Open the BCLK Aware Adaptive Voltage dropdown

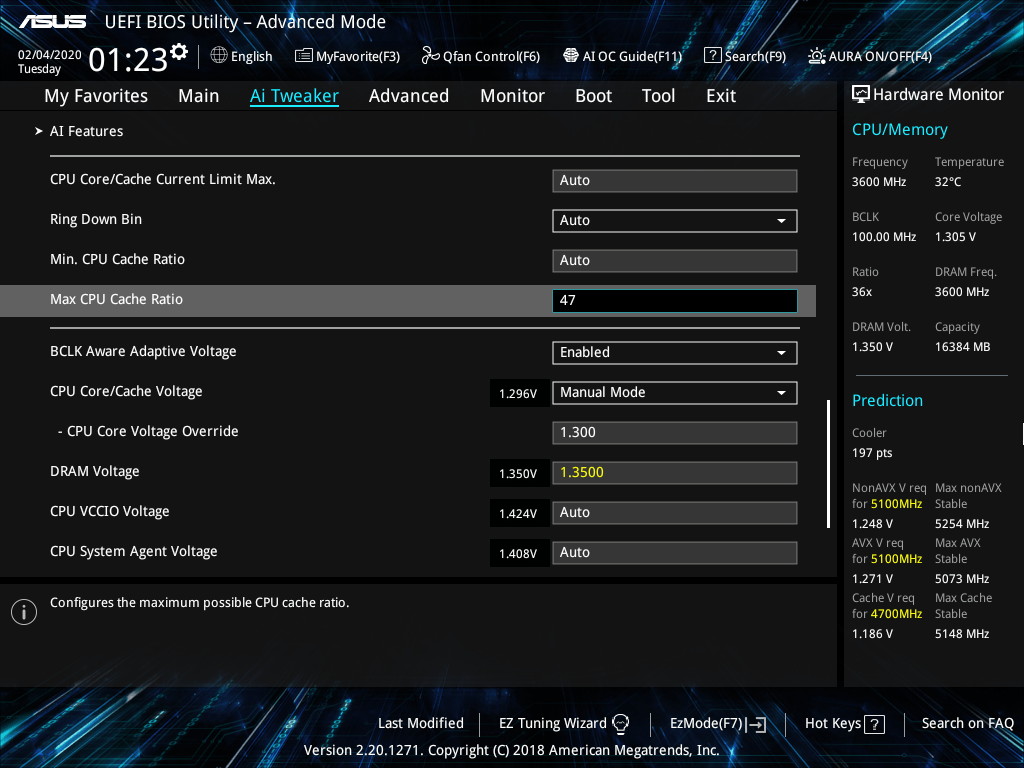pyautogui.click(x=675, y=353)
